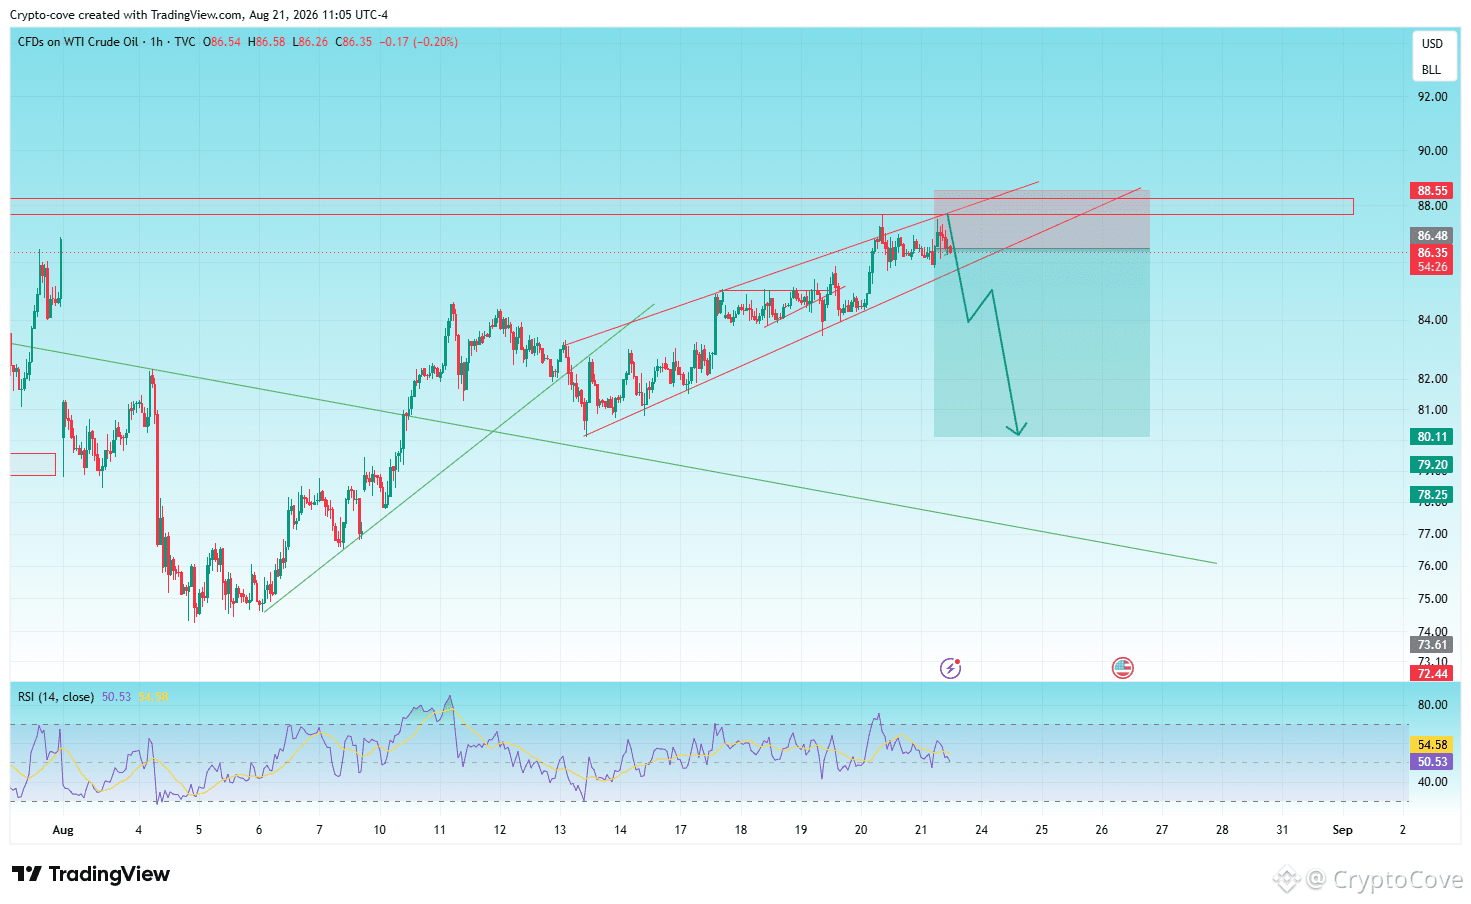Select the green profit zone of short position

[1041, 343]
